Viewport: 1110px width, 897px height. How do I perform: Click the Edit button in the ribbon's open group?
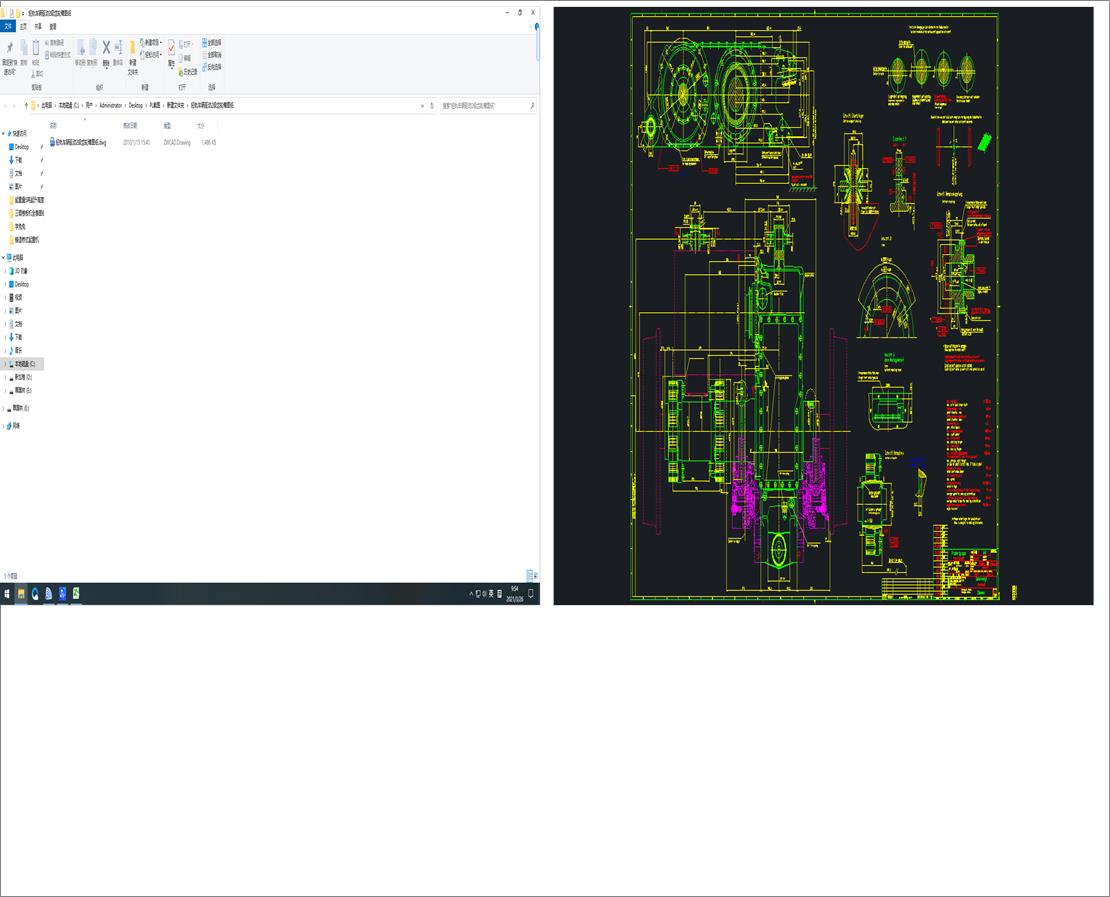(x=185, y=58)
